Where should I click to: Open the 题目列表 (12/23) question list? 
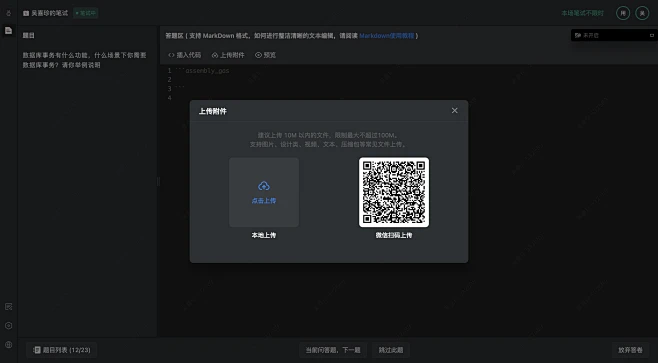(x=62, y=350)
